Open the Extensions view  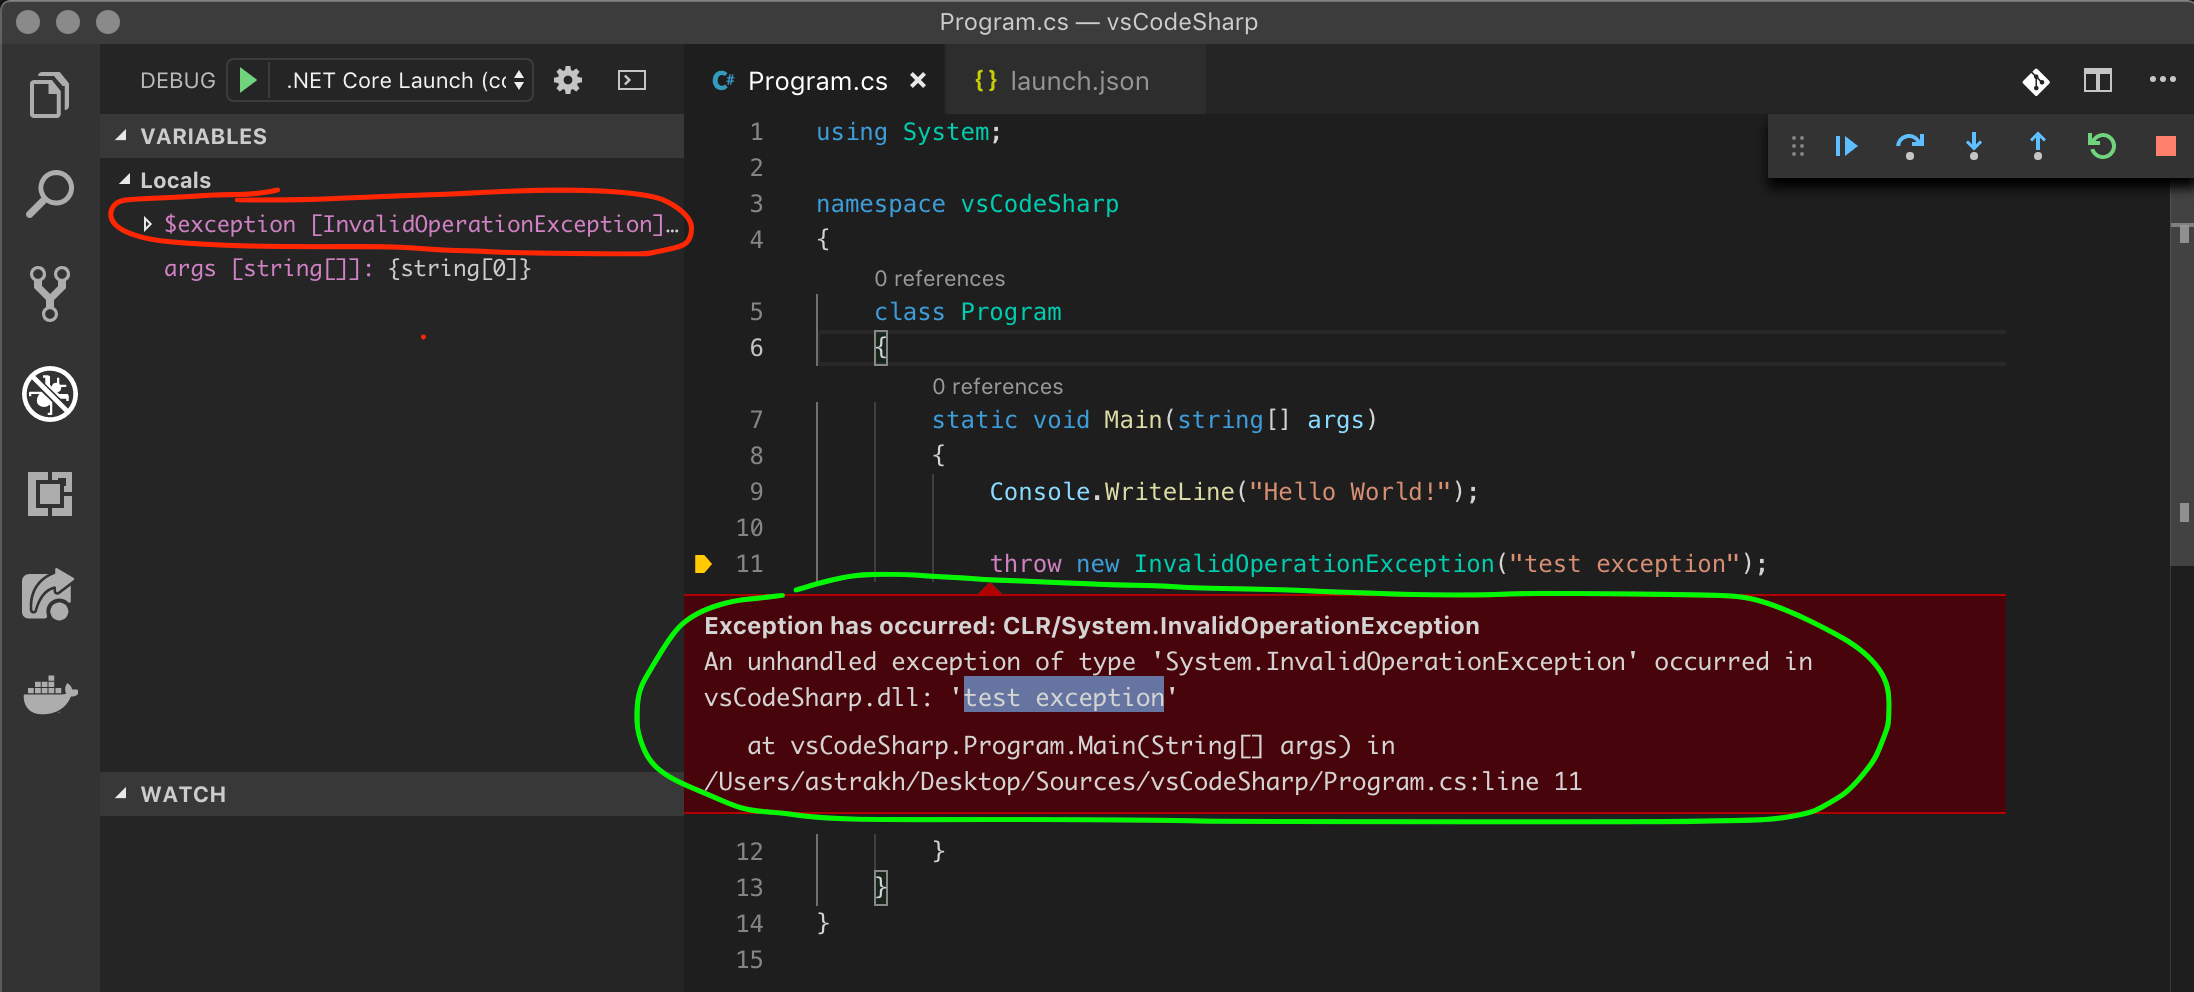coord(49,493)
